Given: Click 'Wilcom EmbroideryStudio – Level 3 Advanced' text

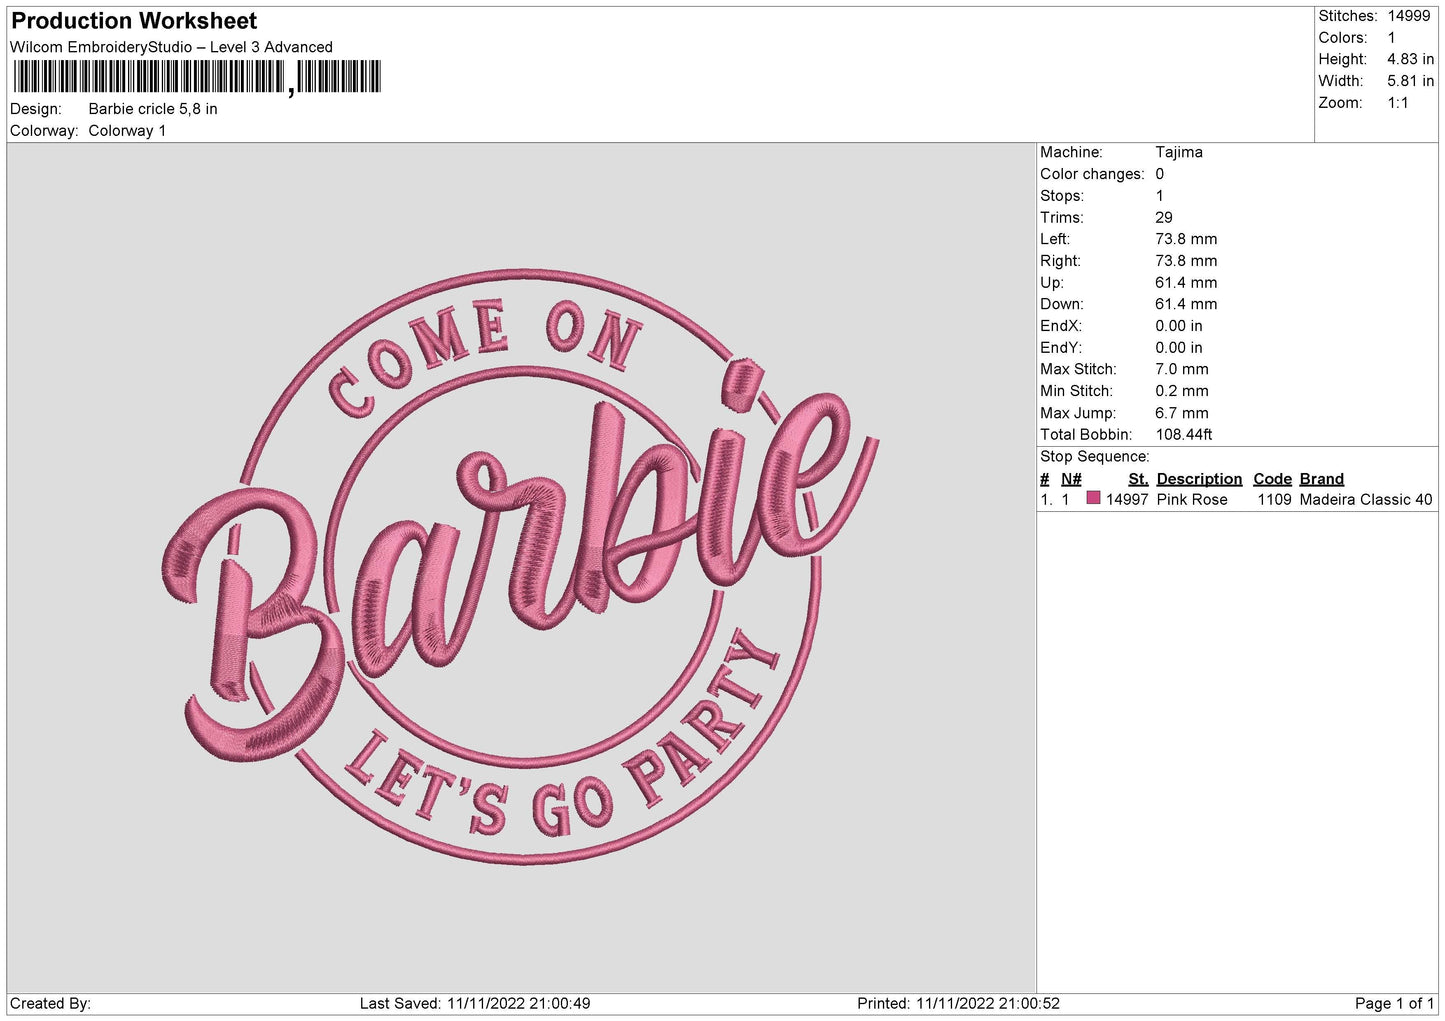Looking at the screenshot, I should [171, 47].
